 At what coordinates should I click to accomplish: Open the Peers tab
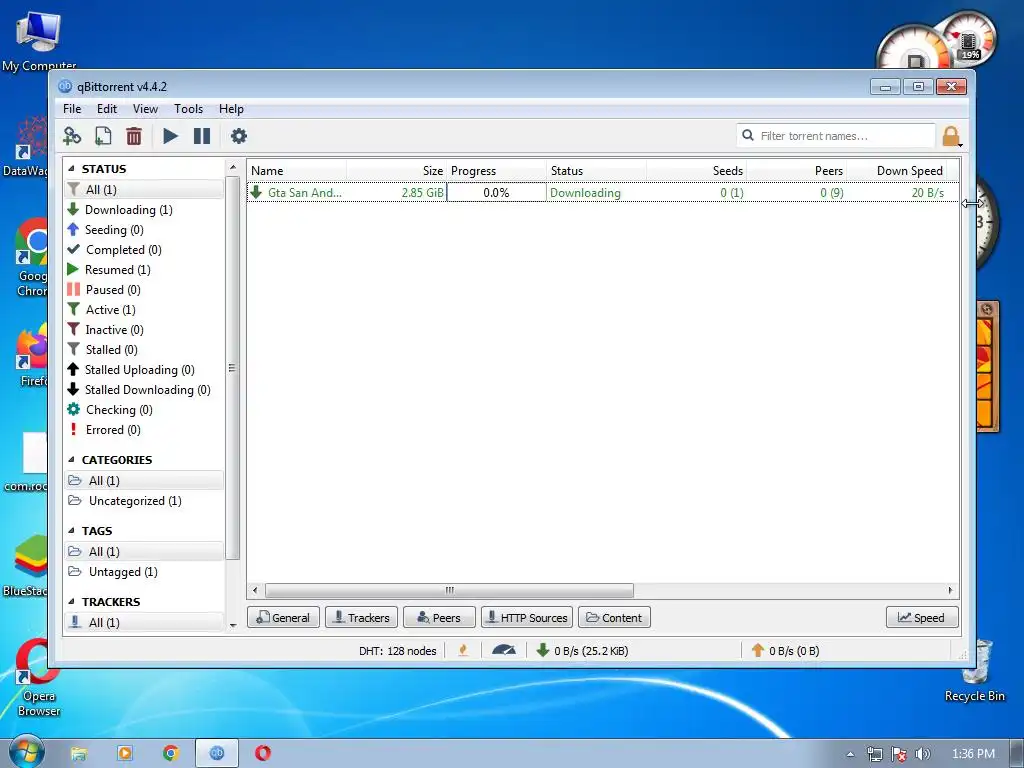pyautogui.click(x=439, y=618)
